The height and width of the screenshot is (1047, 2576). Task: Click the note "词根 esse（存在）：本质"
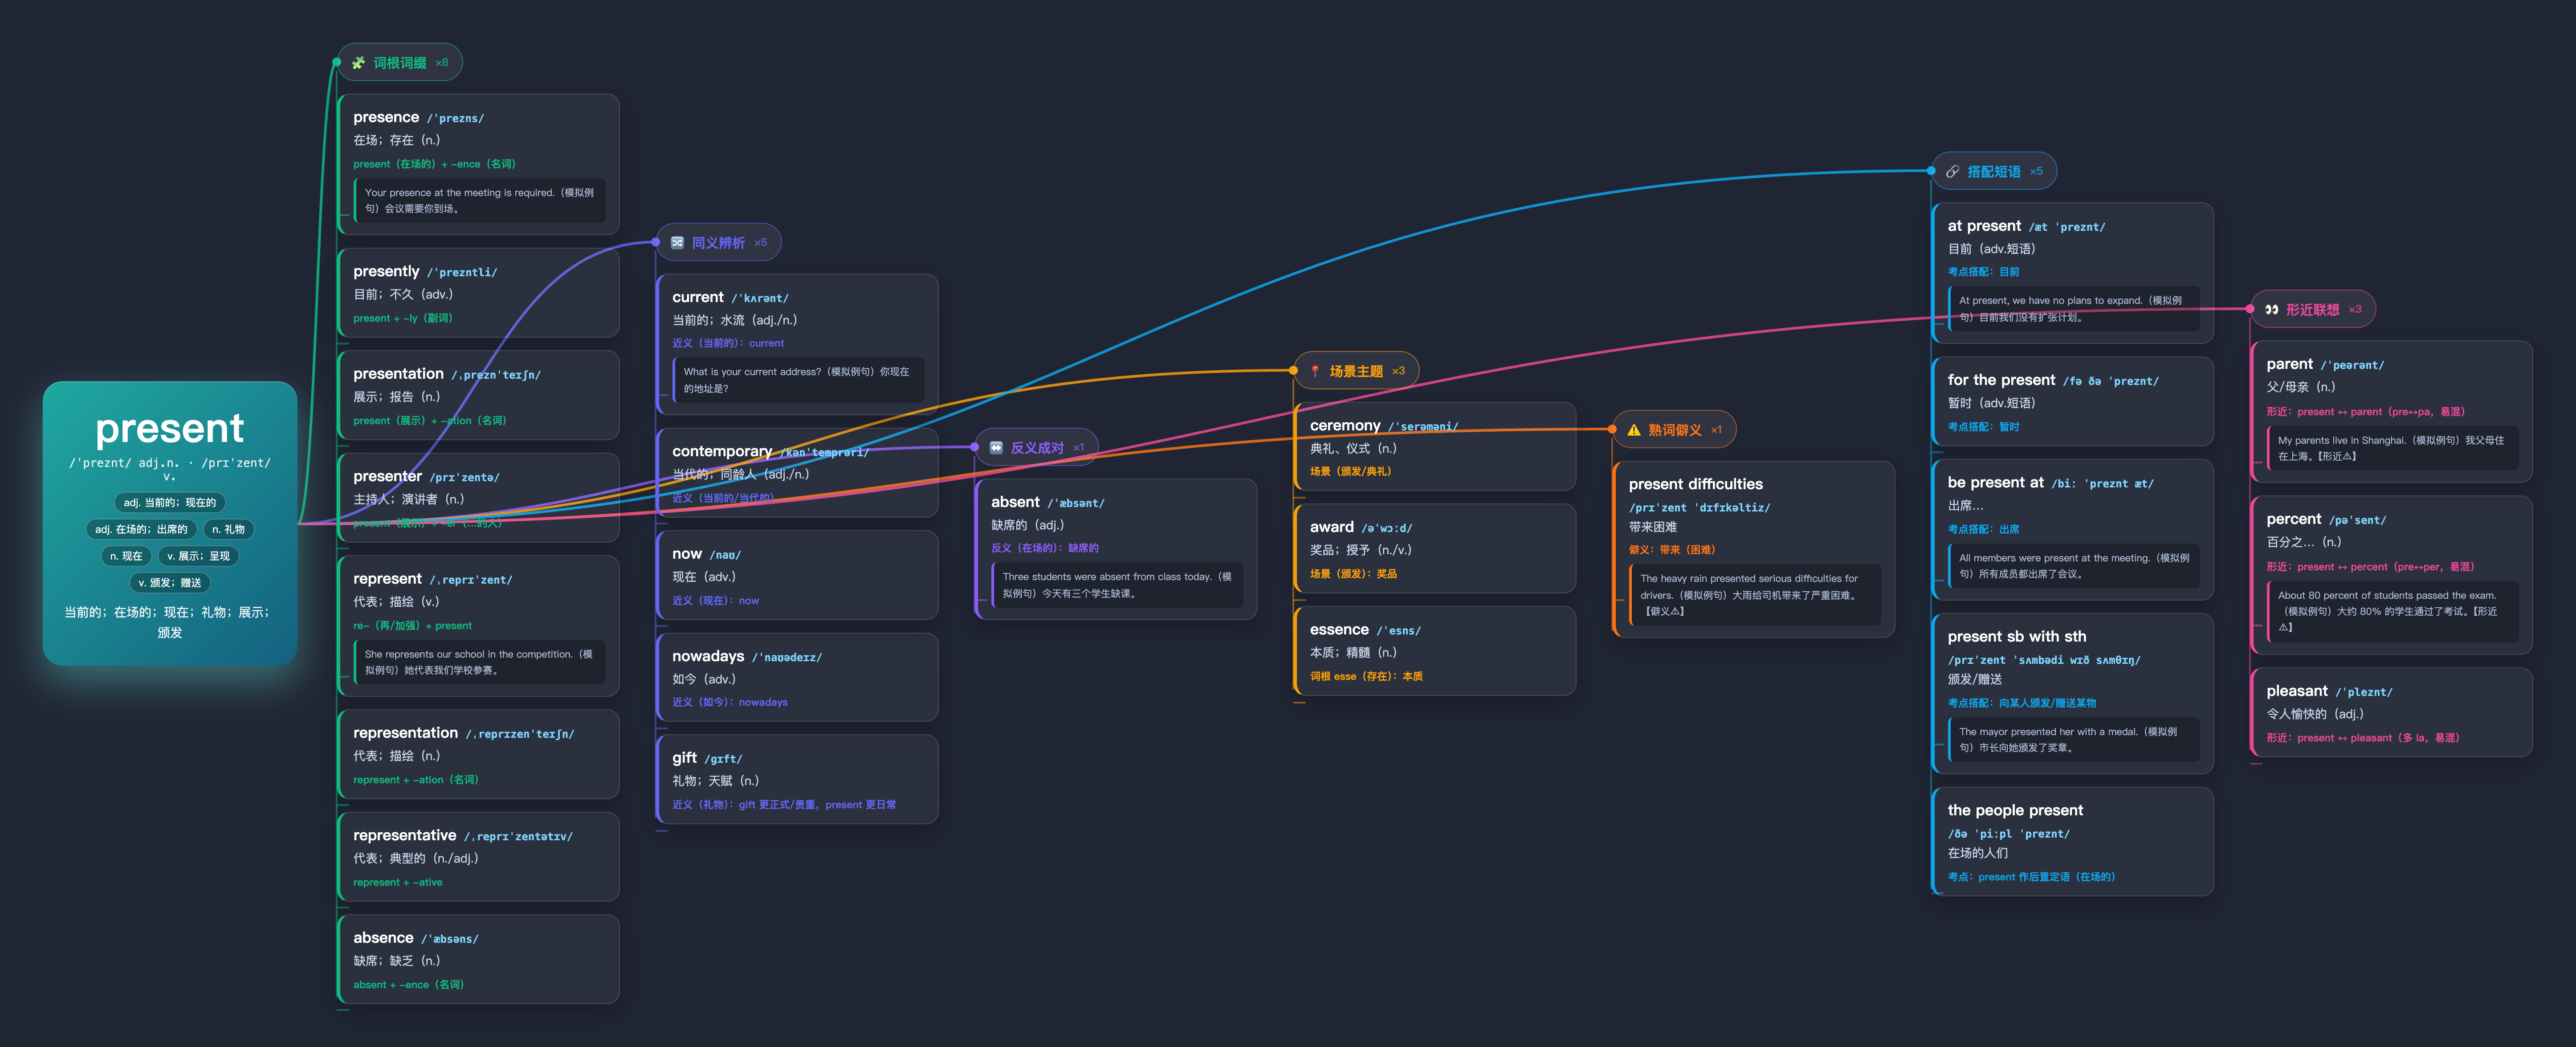(x=1366, y=677)
